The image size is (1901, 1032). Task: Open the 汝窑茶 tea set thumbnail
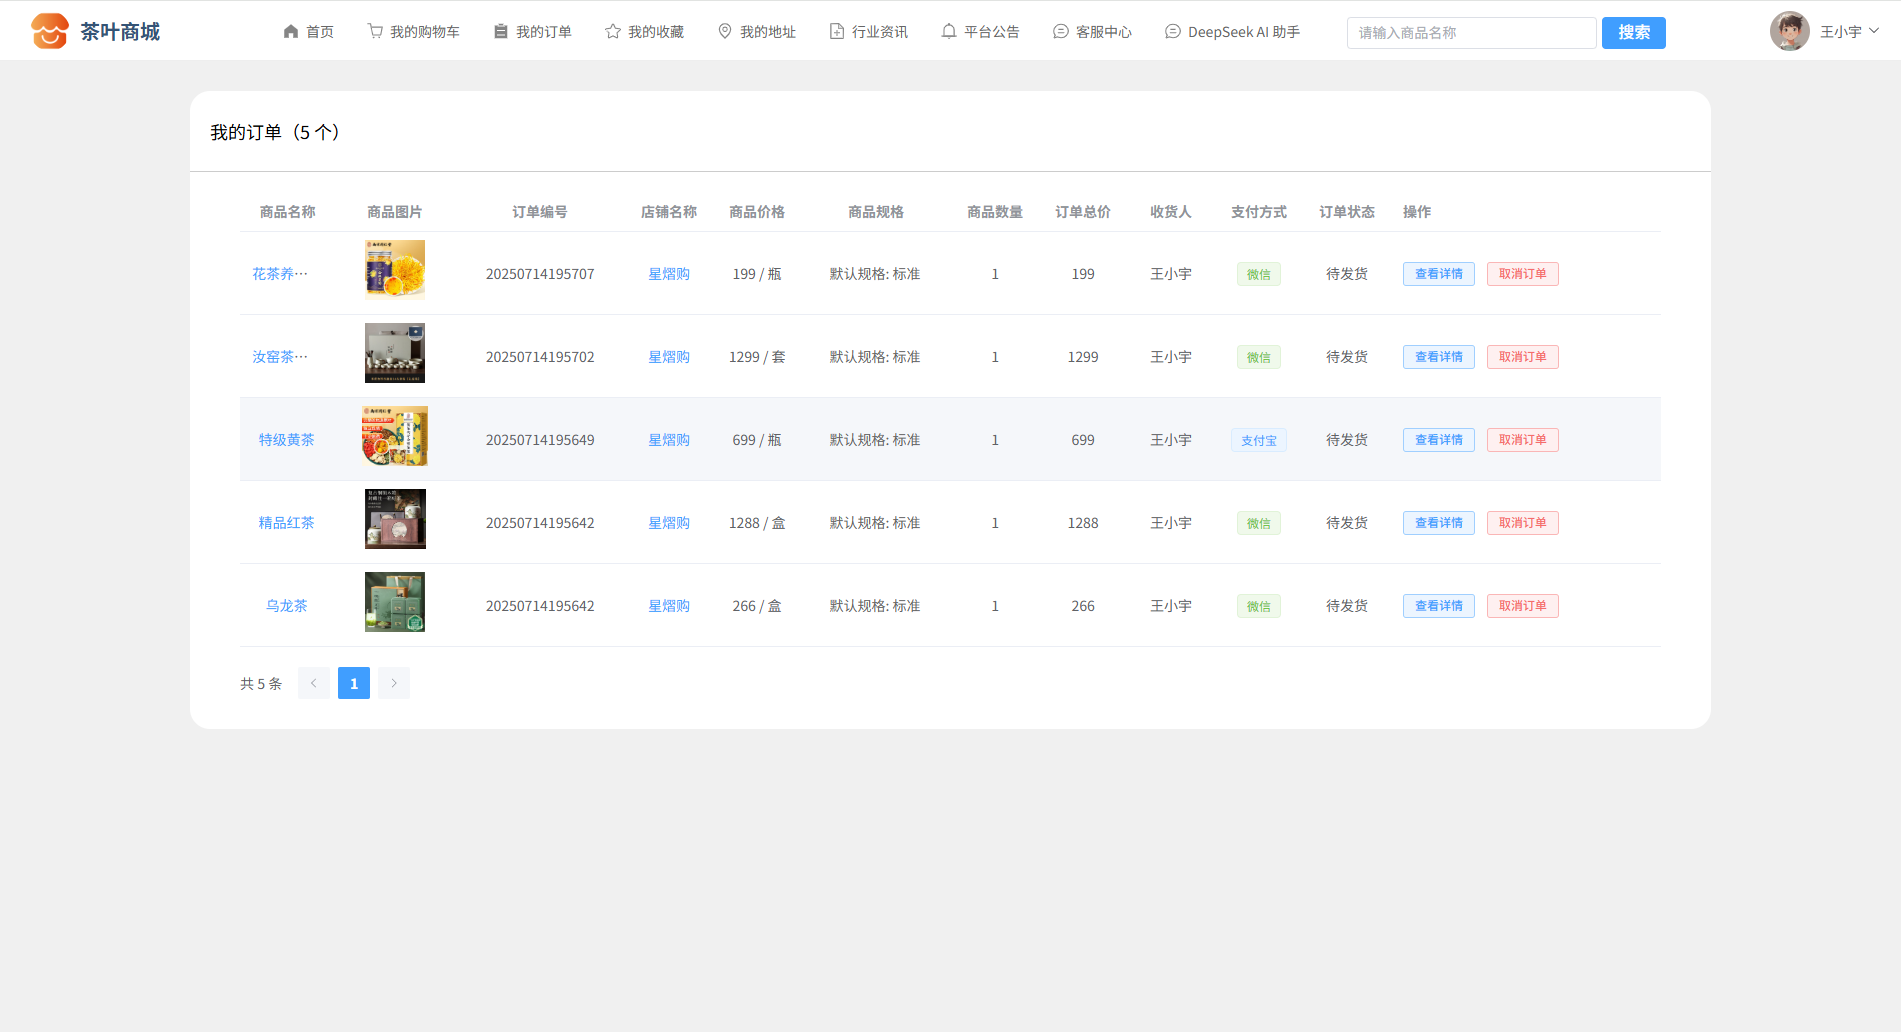pos(395,353)
